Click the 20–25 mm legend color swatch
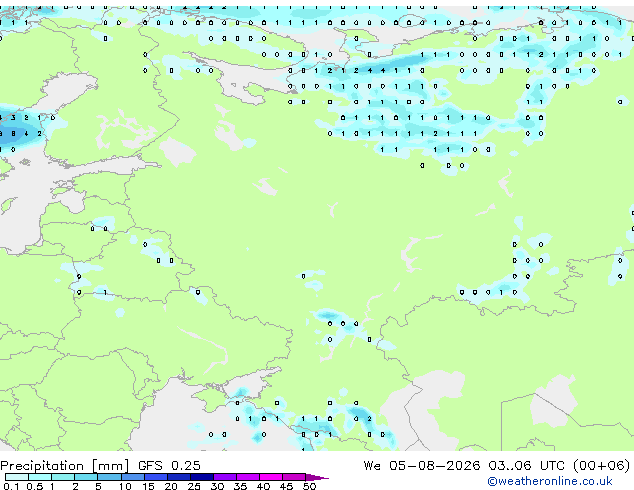 point(179,477)
